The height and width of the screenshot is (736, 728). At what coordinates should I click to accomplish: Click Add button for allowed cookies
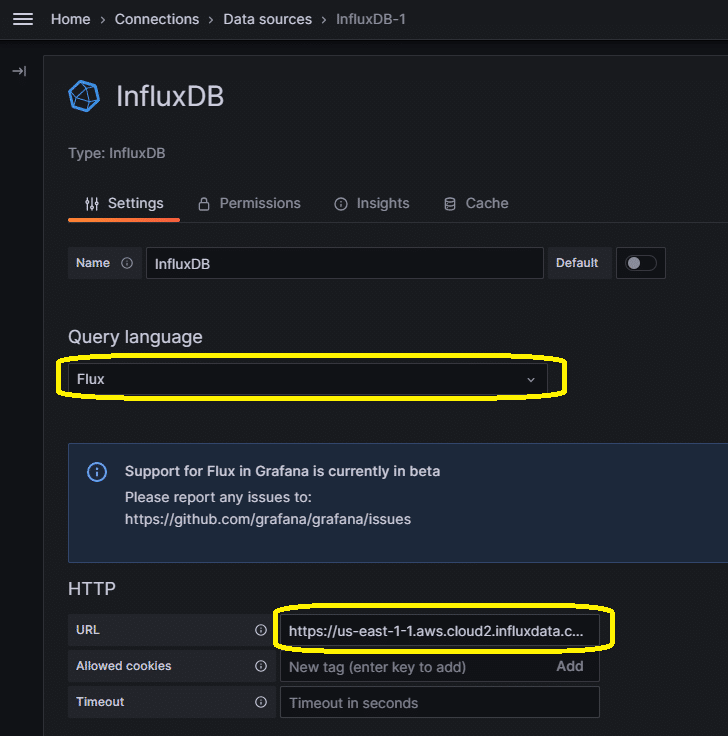click(x=570, y=666)
